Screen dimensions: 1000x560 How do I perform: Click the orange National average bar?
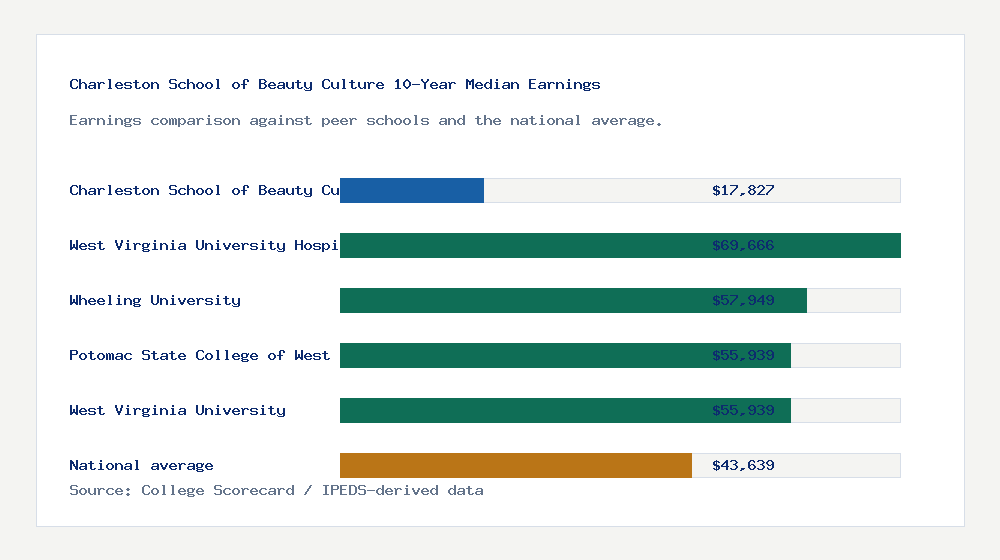click(516, 466)
